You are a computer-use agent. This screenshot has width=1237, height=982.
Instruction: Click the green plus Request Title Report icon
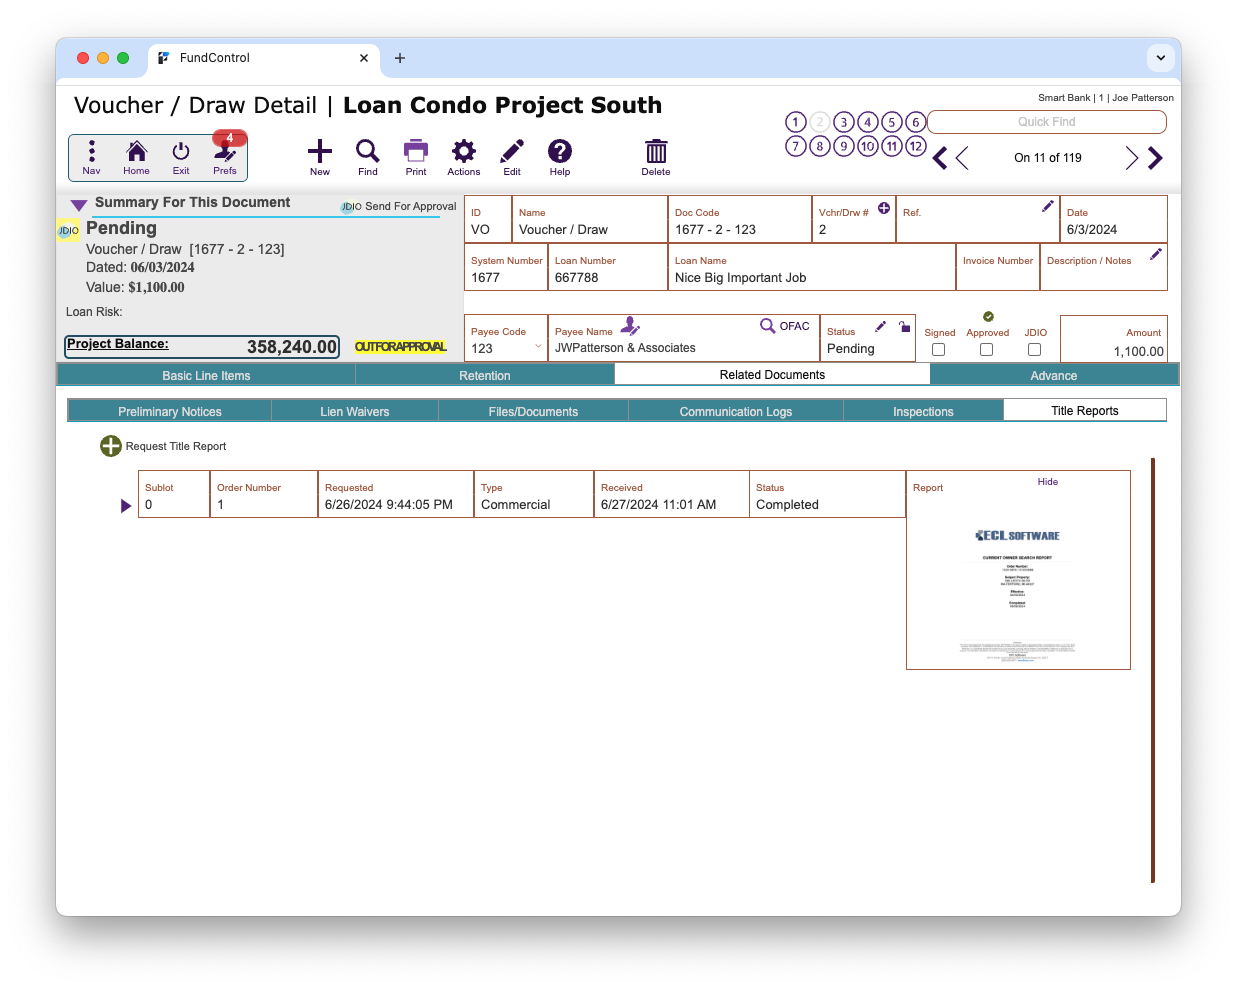point(111,446)
